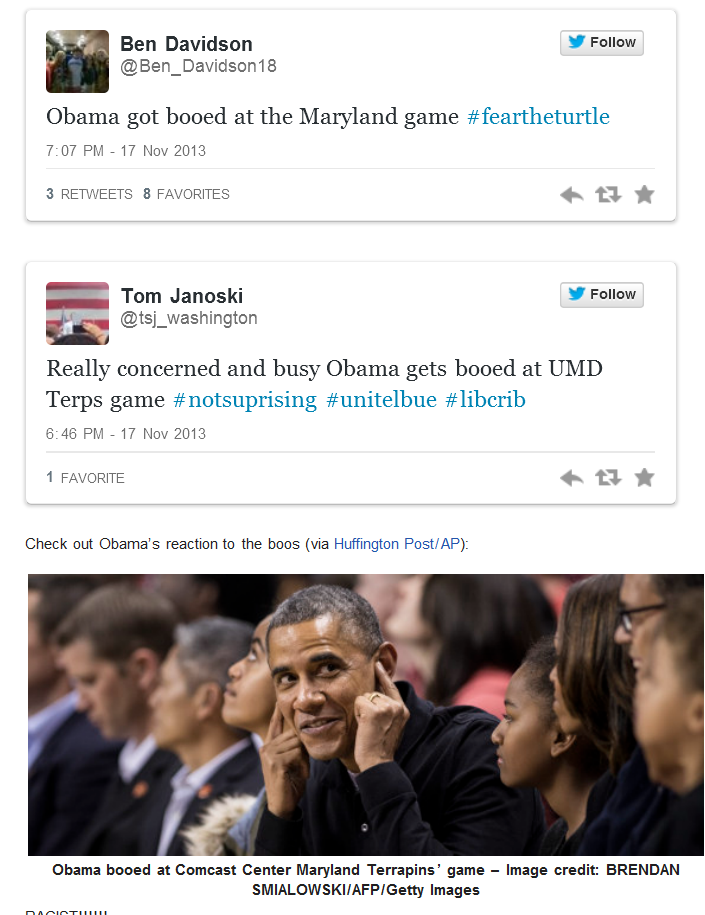This screenshot has height=915, width=705.
Task: Reply to Tom Janoski's tweet
Action: tap(571, 479)
